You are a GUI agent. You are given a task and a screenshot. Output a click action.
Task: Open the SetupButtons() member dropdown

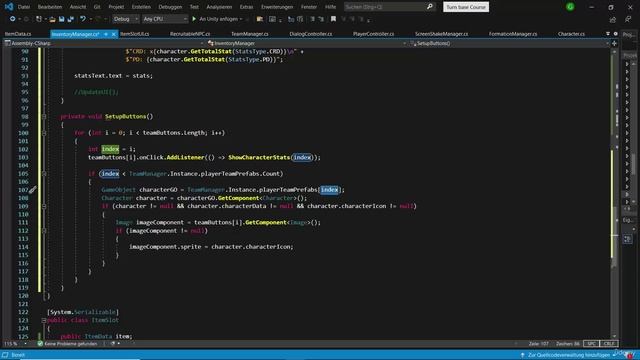point(509,43)
